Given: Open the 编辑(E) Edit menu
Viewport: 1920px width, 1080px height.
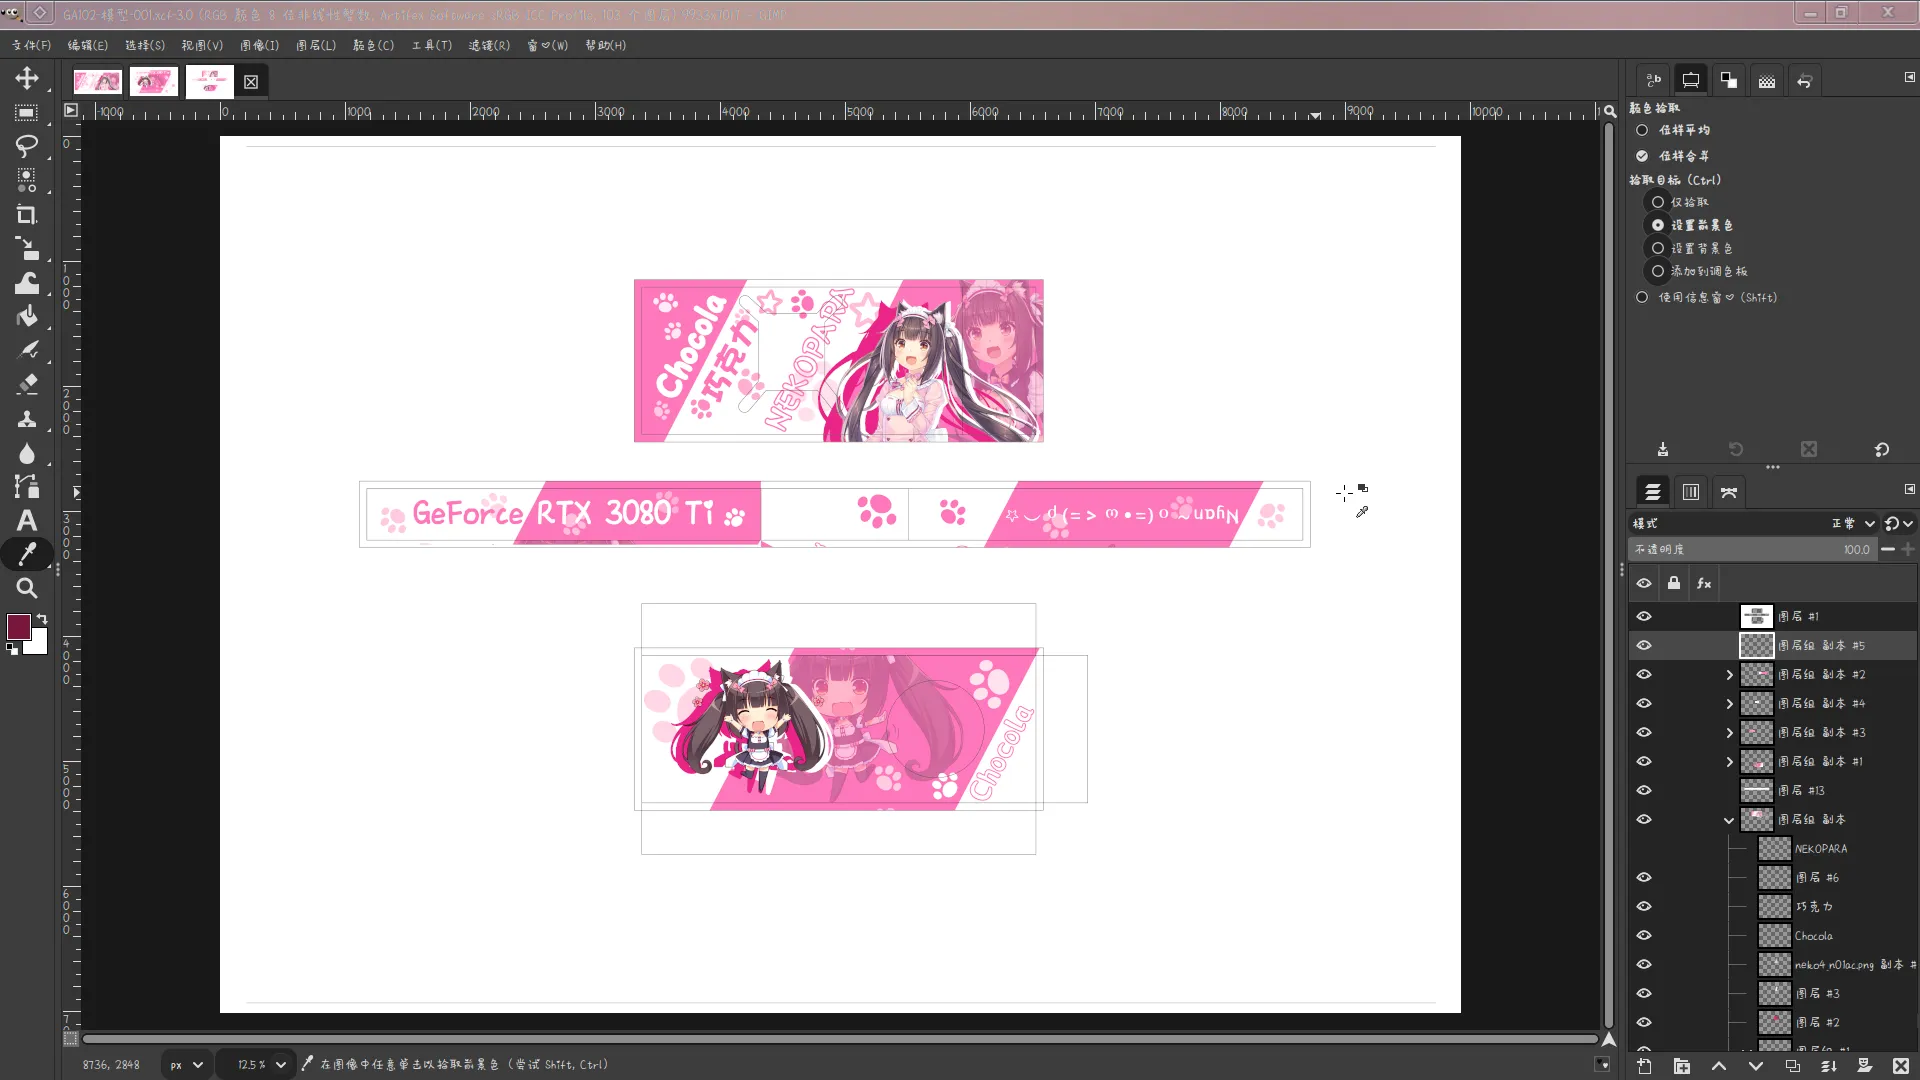Looking at the screenshot, I should (88, 45).
